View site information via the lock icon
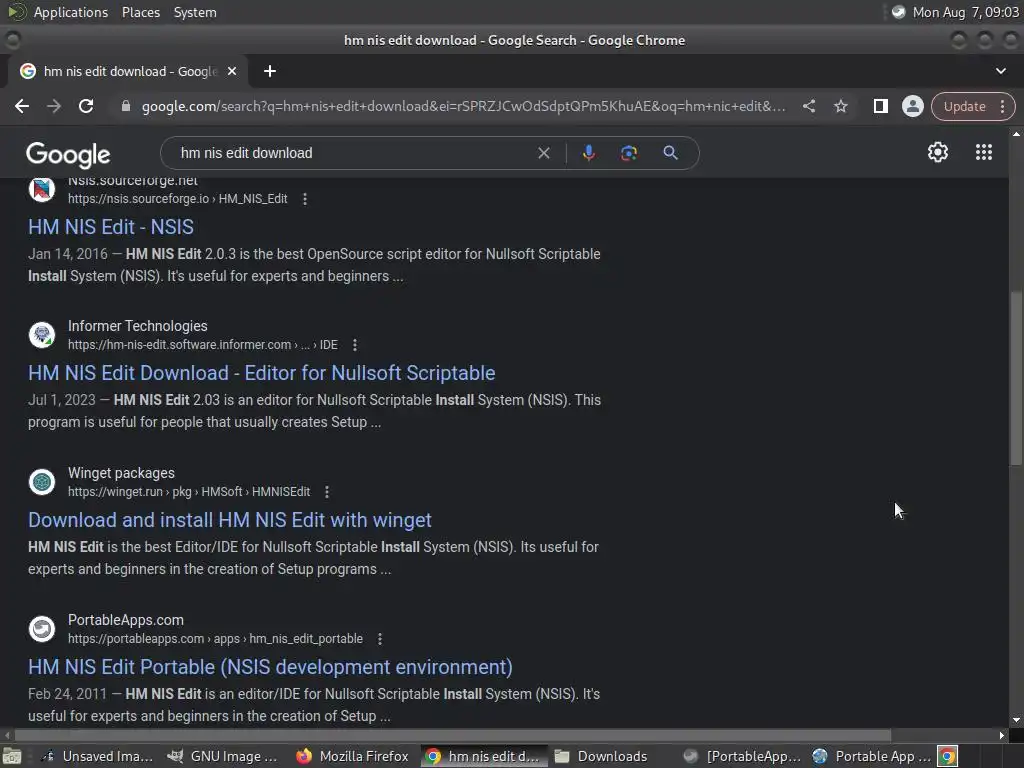This screenshot has height=768, width=1024. [x=126, y=106]
